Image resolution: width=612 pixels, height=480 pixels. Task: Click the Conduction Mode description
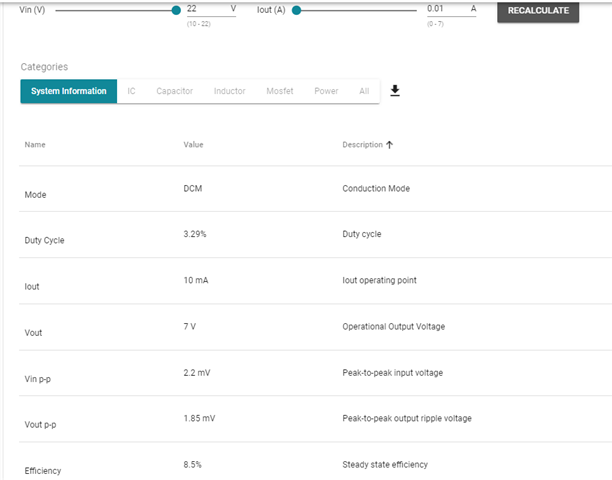coord(376,188)
